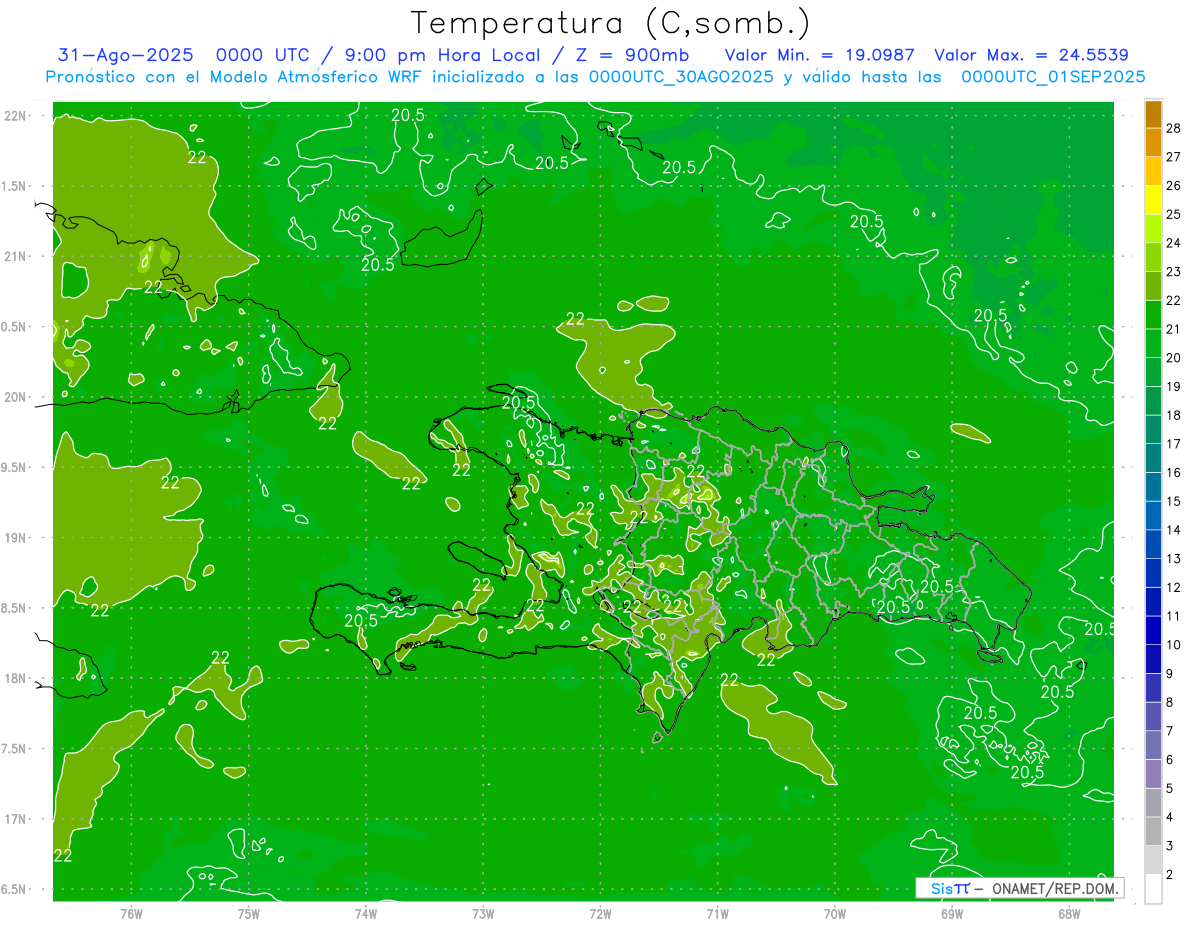Click the legend value "28"

pos(1174,128)
